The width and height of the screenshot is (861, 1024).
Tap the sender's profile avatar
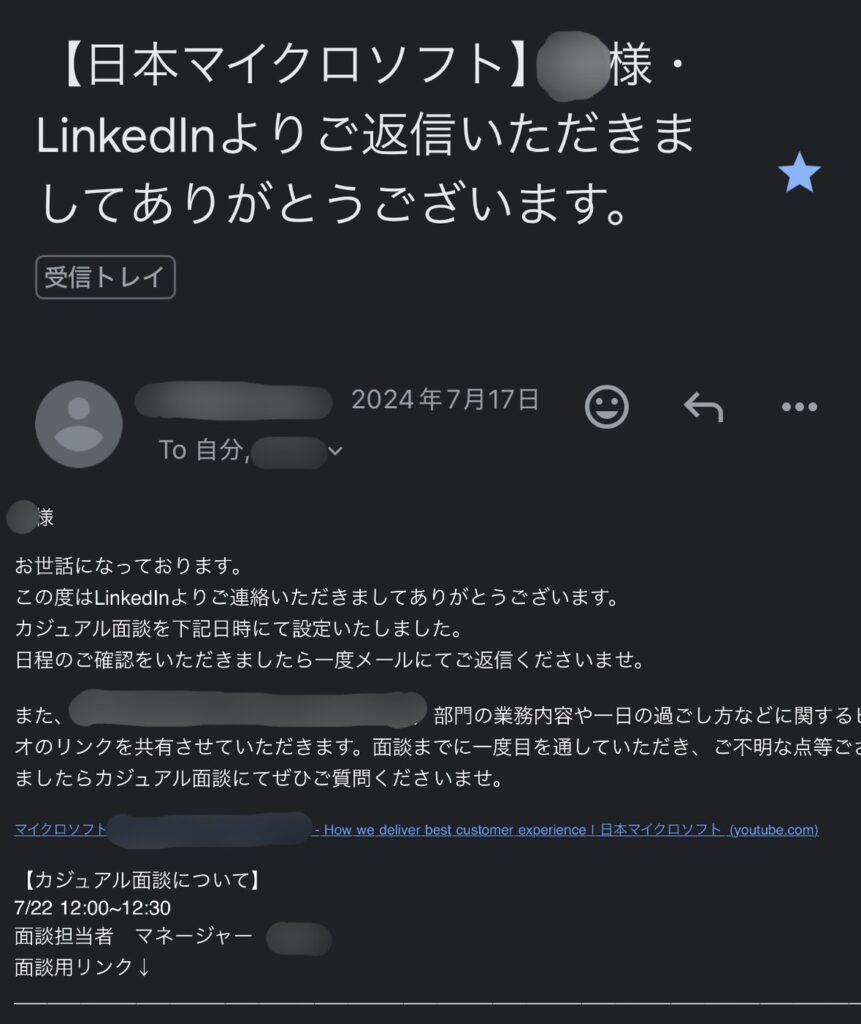point(78,424)
